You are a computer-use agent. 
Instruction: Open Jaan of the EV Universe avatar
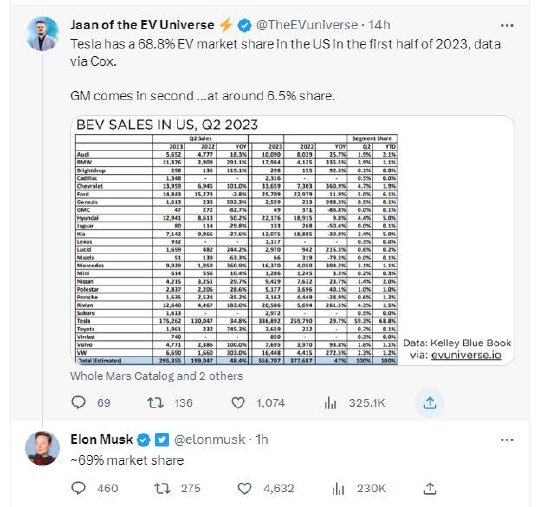pyautogui.click(x=42, y=34)
